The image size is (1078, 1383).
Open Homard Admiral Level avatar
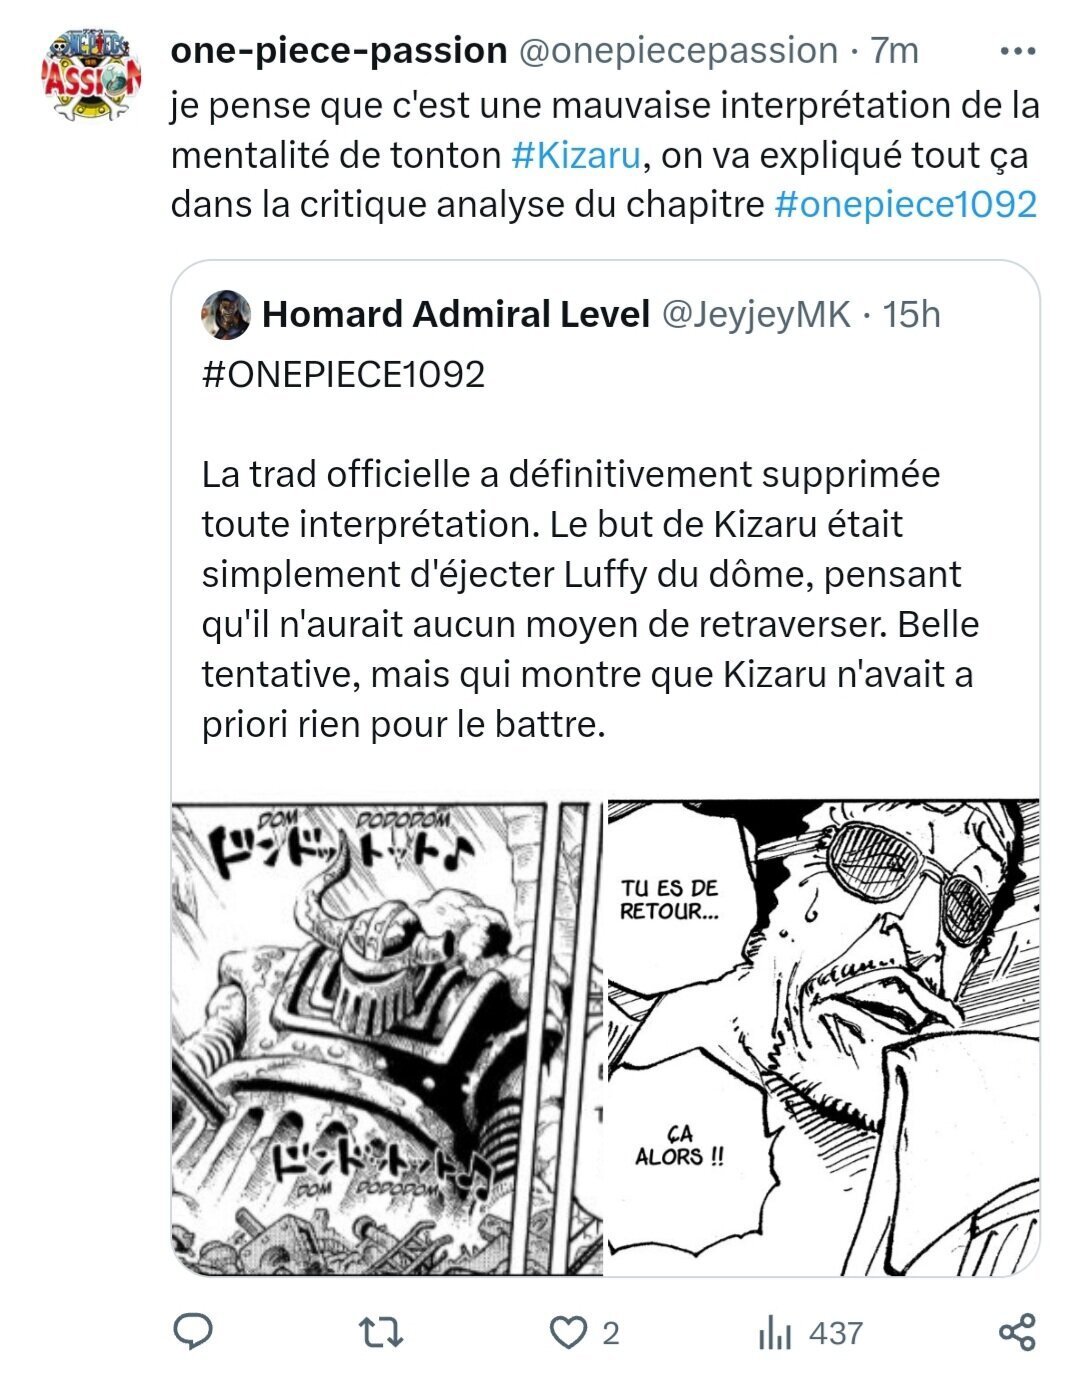(x=226, y=315)
